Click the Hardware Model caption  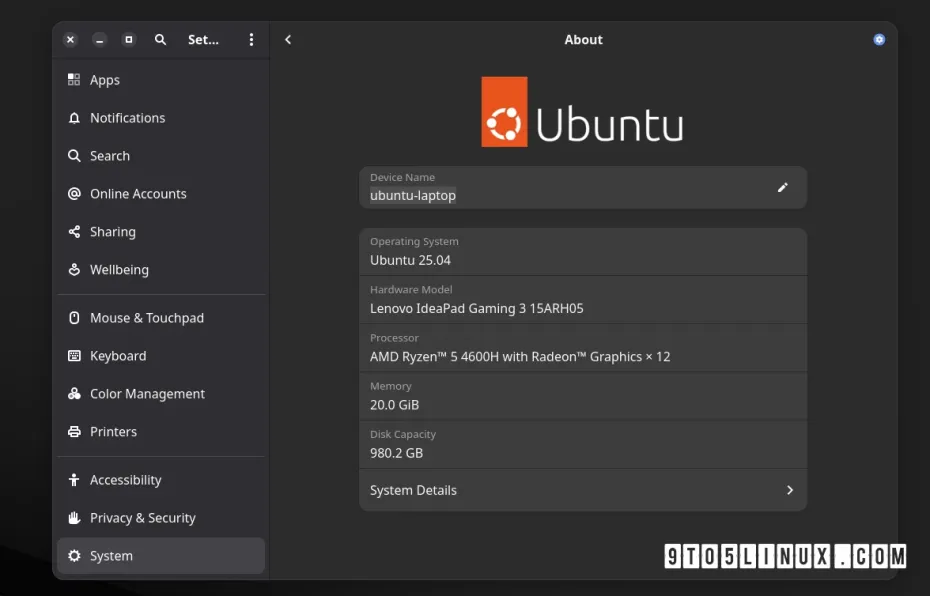point(411,289)
